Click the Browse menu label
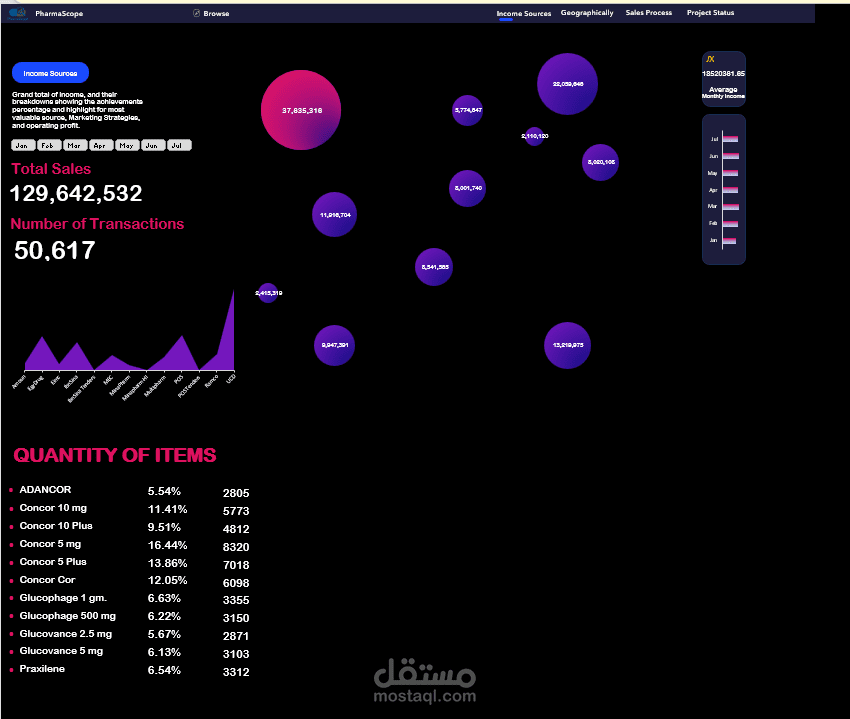 click(x=216, y=14)
